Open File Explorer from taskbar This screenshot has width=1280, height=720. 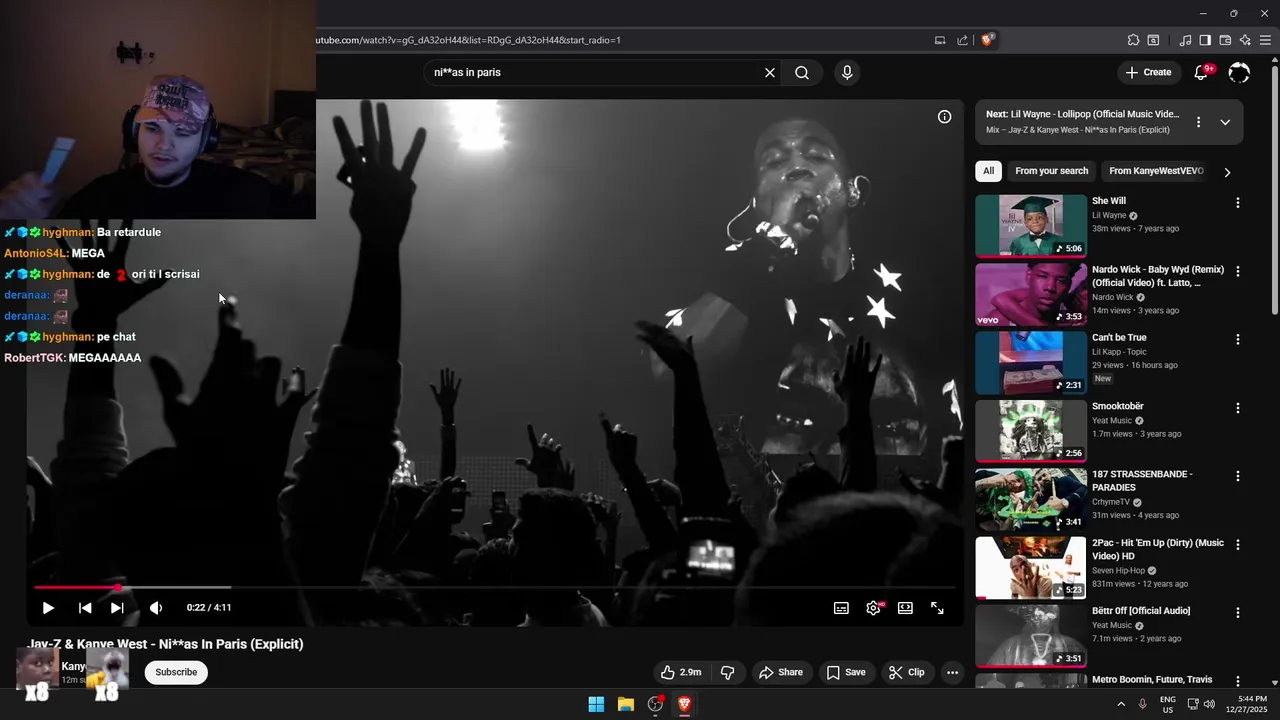click(x=626, y=704)
